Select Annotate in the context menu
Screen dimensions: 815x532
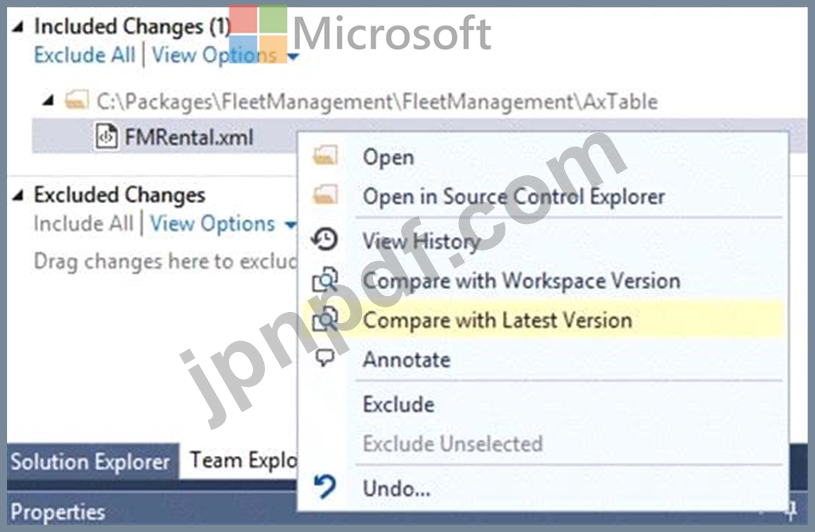point(406,359)
